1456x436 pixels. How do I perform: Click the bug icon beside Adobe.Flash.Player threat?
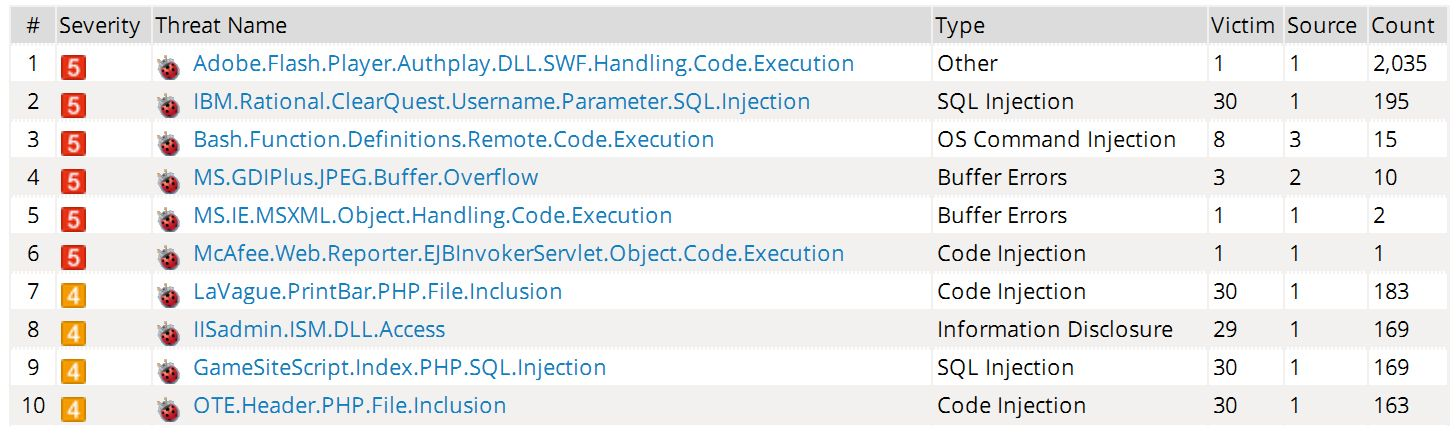click(x=168, y=67)
